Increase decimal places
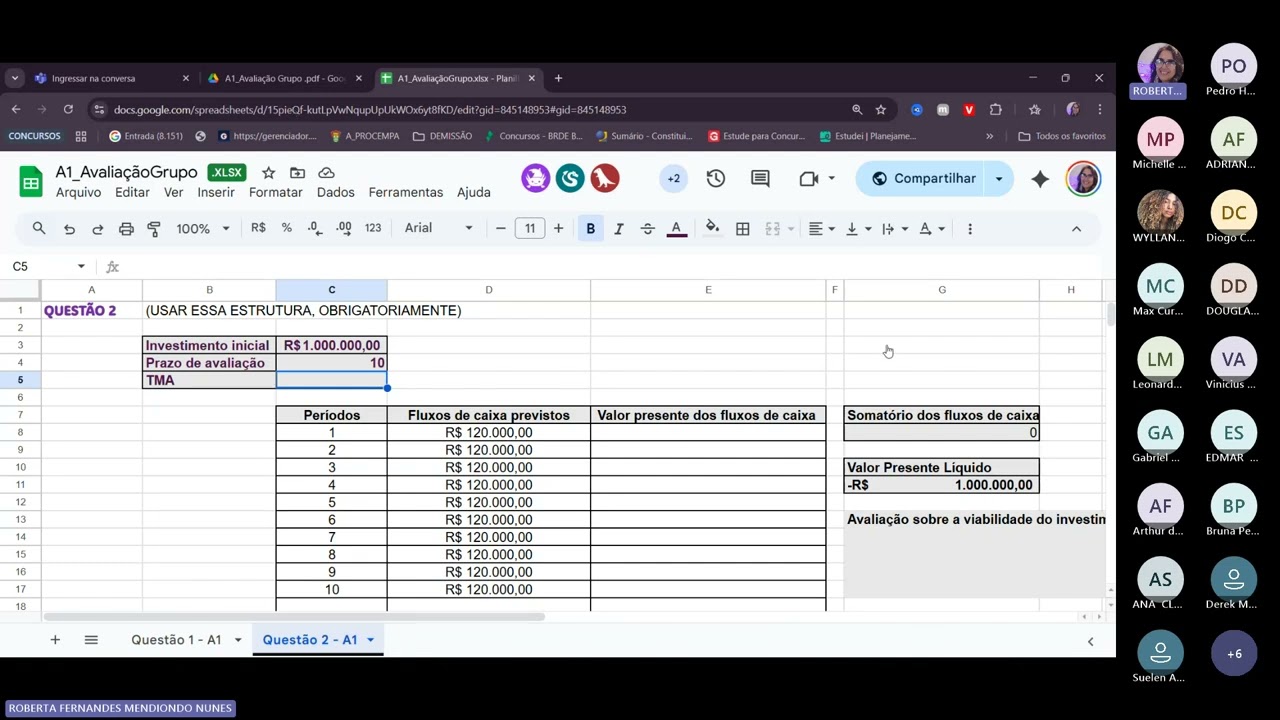 [344, 228]
